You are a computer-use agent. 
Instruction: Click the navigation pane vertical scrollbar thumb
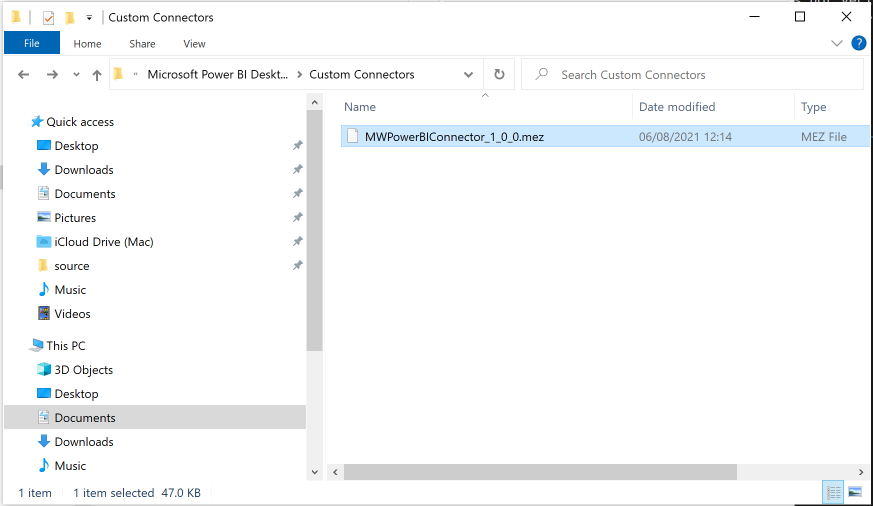(x=315, y=230)
